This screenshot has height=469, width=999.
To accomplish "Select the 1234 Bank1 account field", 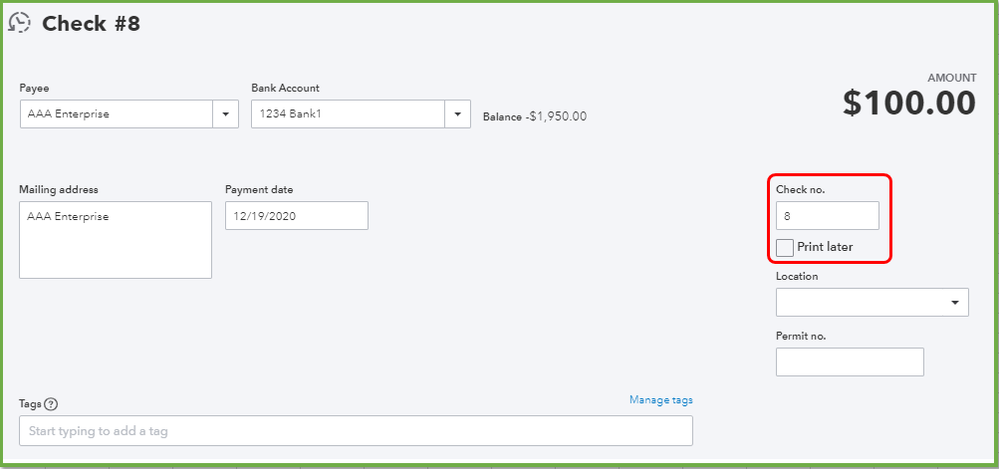I will coord(347,114).
